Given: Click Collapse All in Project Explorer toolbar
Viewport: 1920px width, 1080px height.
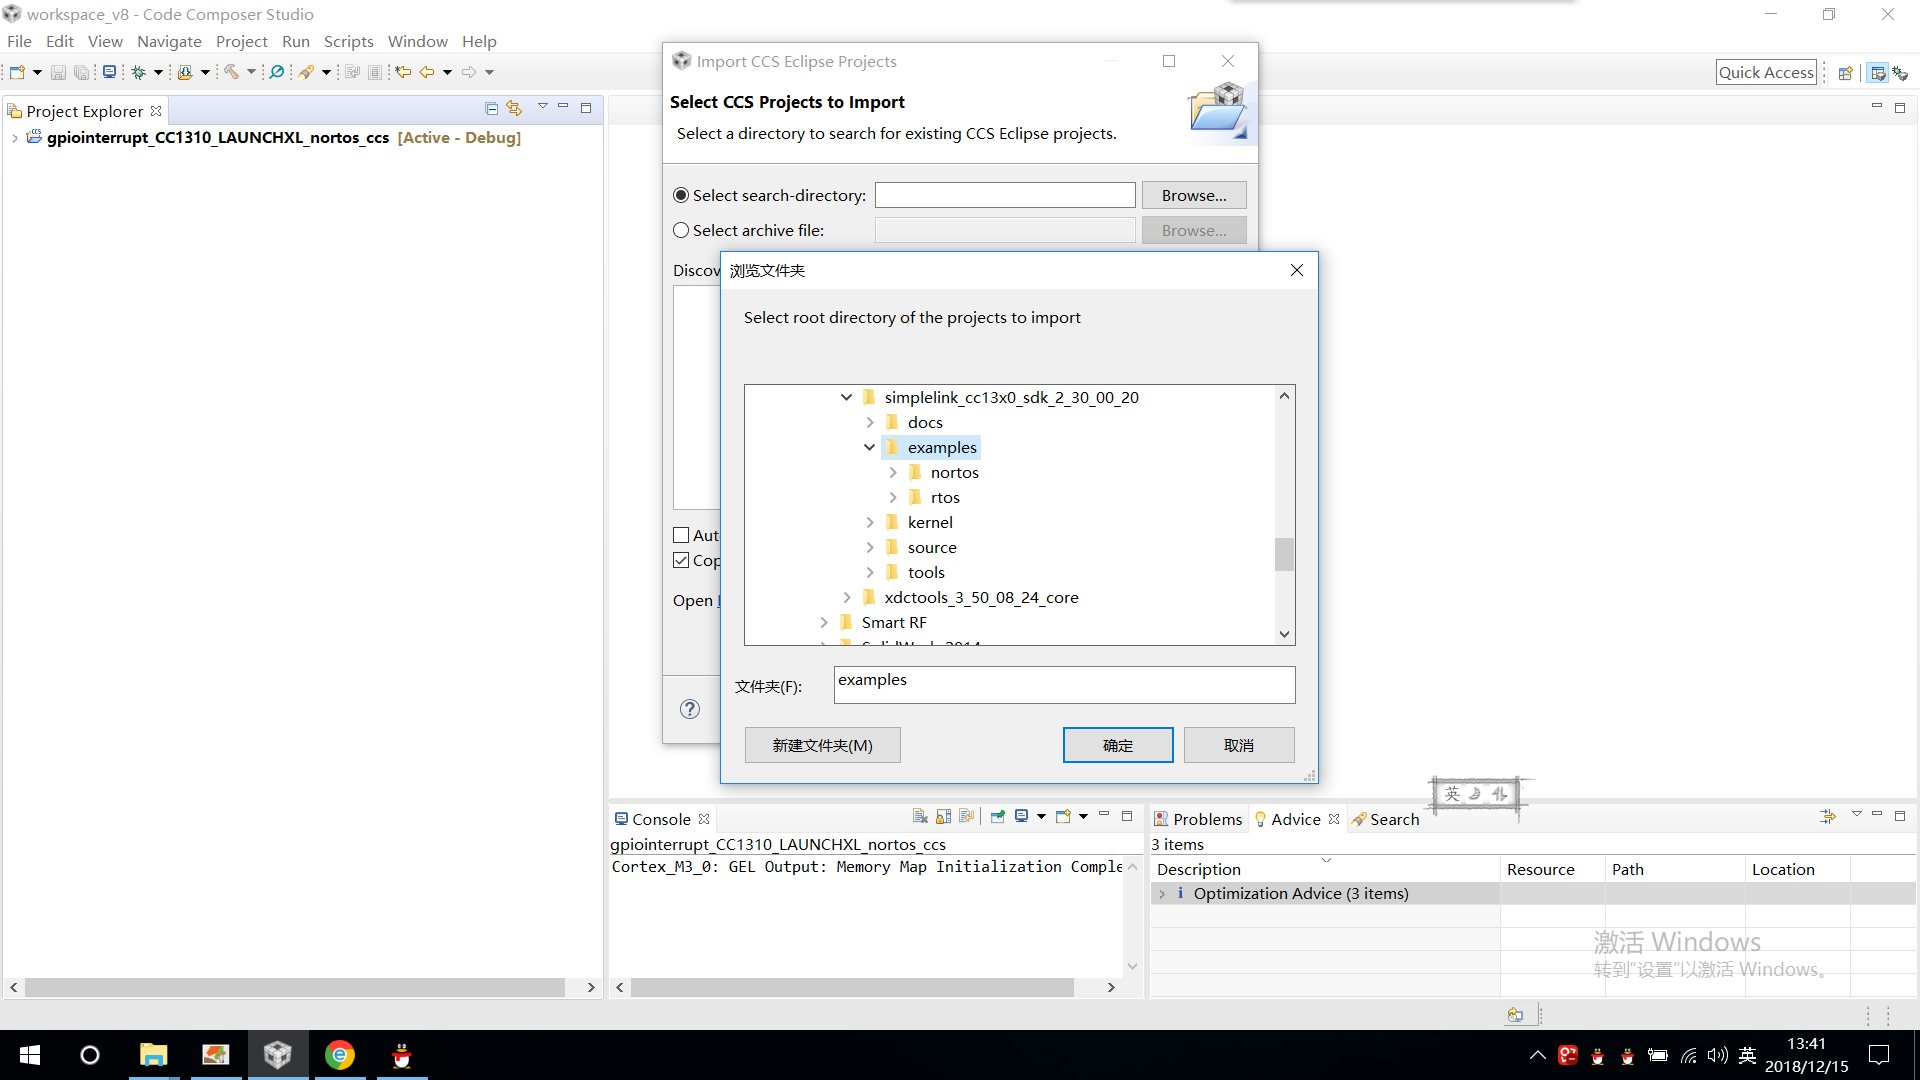Looking at the screenshot, I should click(x=491, y=108).
